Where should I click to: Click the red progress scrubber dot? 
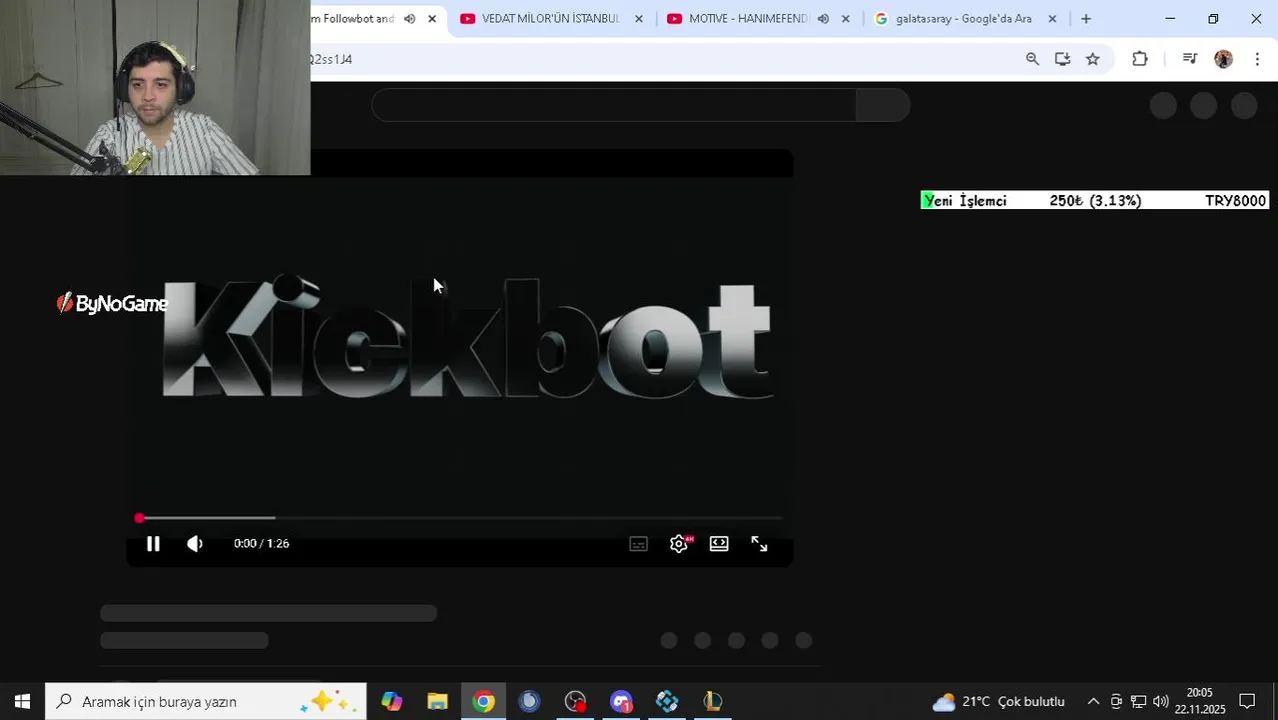click(x=139, y=518)
